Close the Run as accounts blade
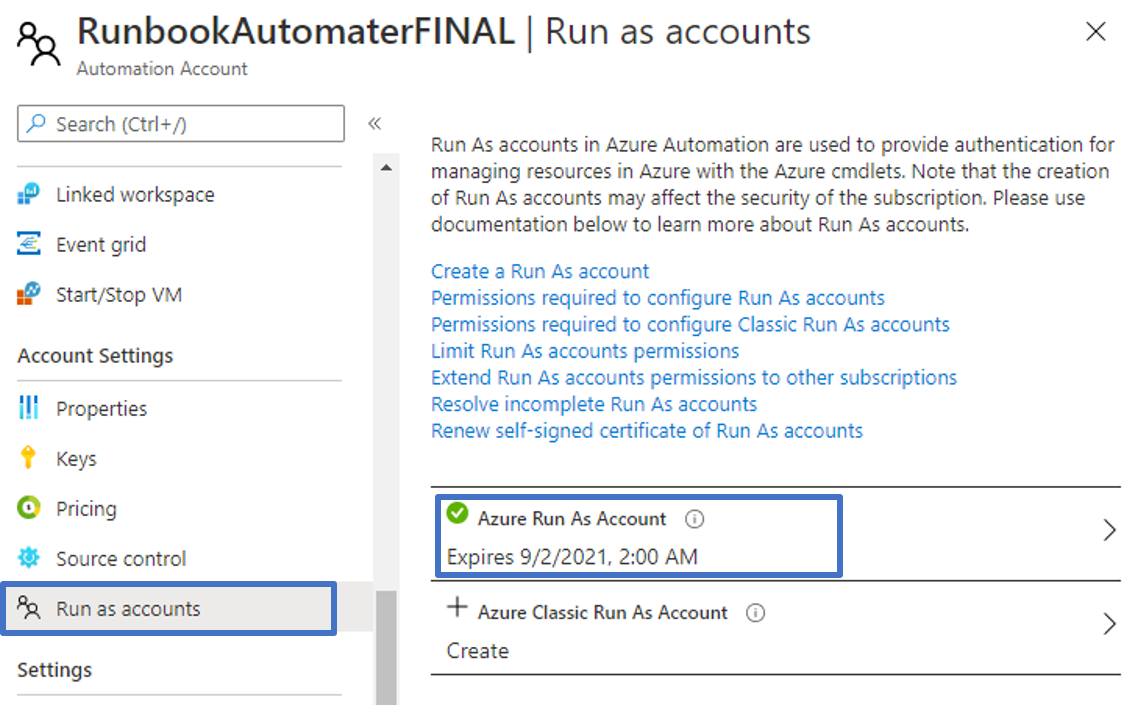Screen dimensions: 1135x705 [x=1096, y=31]
